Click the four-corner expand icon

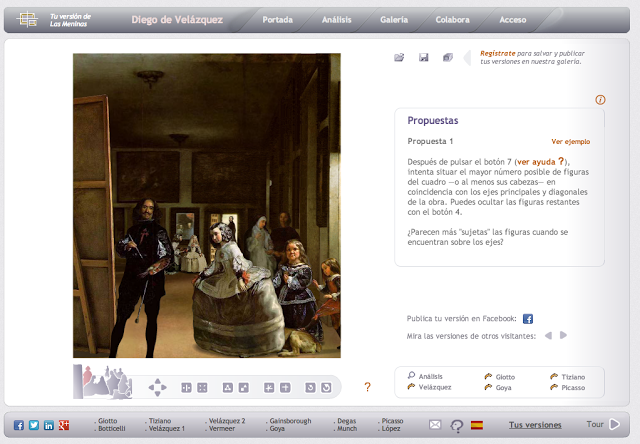click(202, 388)
